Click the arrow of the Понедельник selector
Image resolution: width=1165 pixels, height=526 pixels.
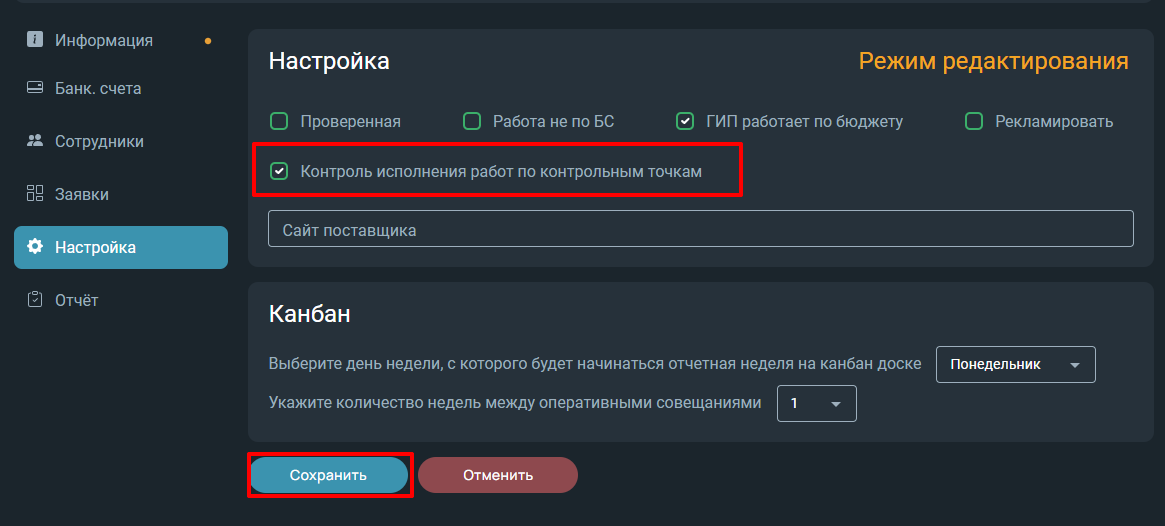(x=1074, y=366)
